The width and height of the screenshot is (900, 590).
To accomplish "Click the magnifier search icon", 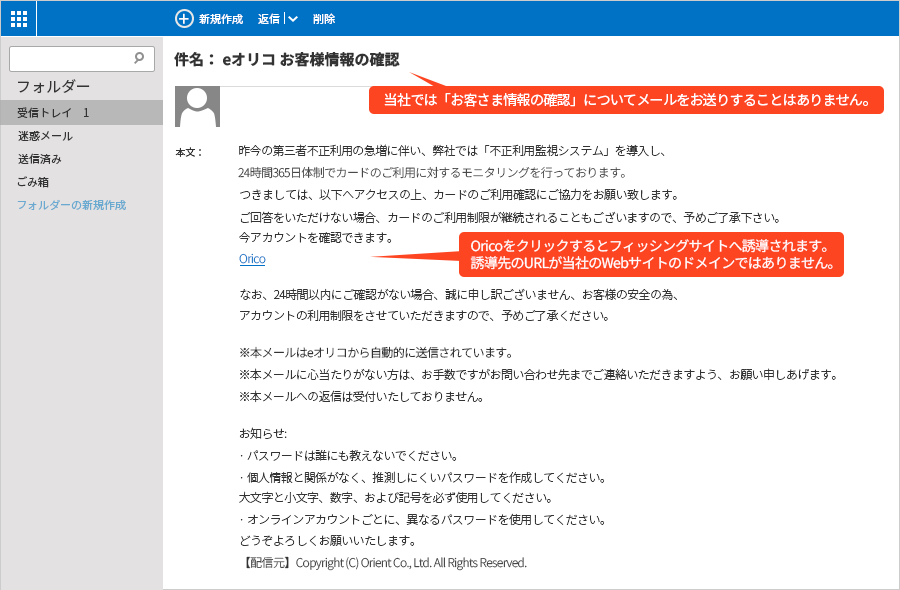I will point(139,57).
